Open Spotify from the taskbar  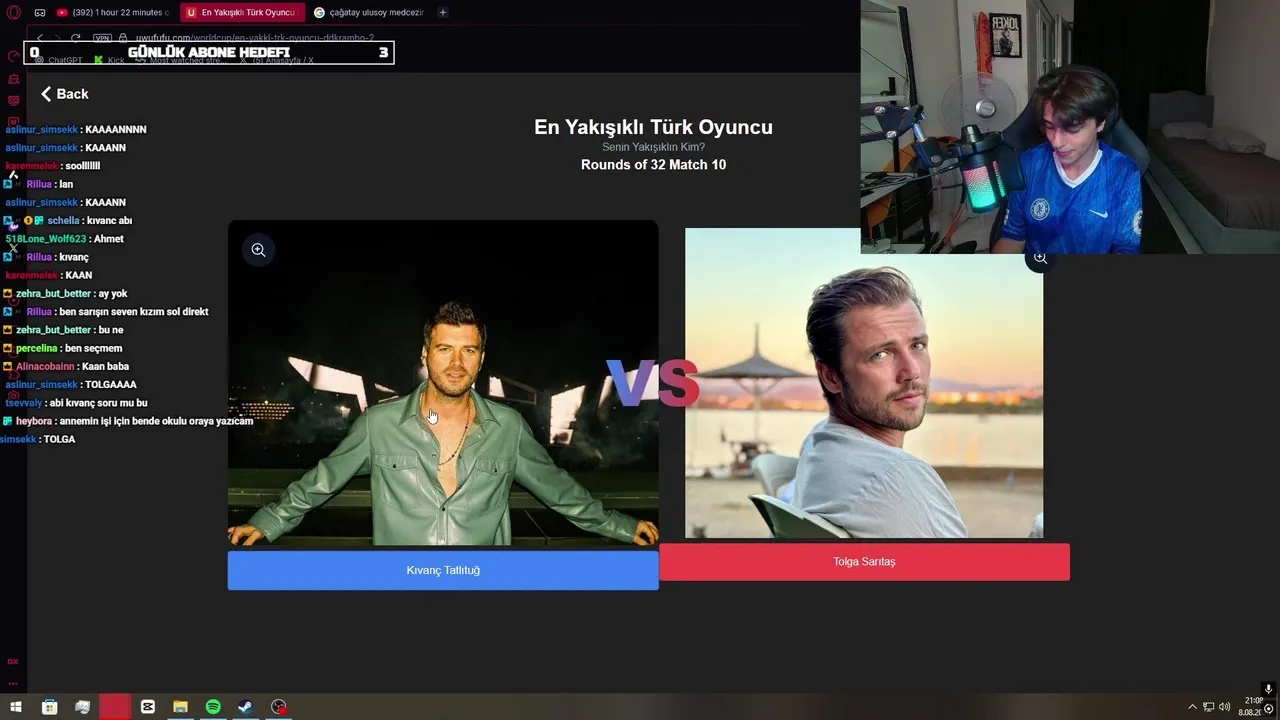pyautogui.click(x=213, y=707)
